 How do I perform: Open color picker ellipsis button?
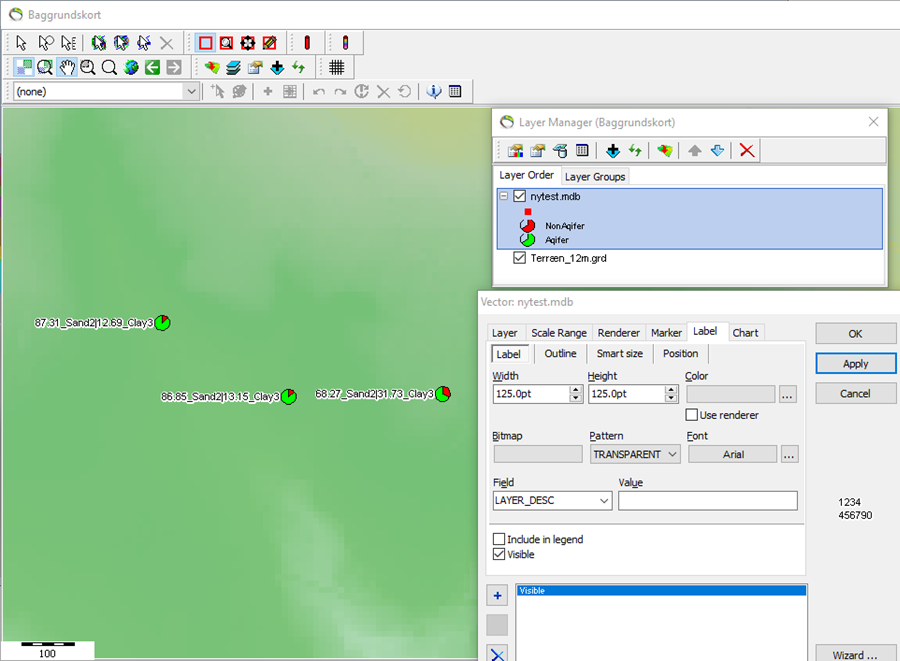pyautogui.click(x=788, y=394)
